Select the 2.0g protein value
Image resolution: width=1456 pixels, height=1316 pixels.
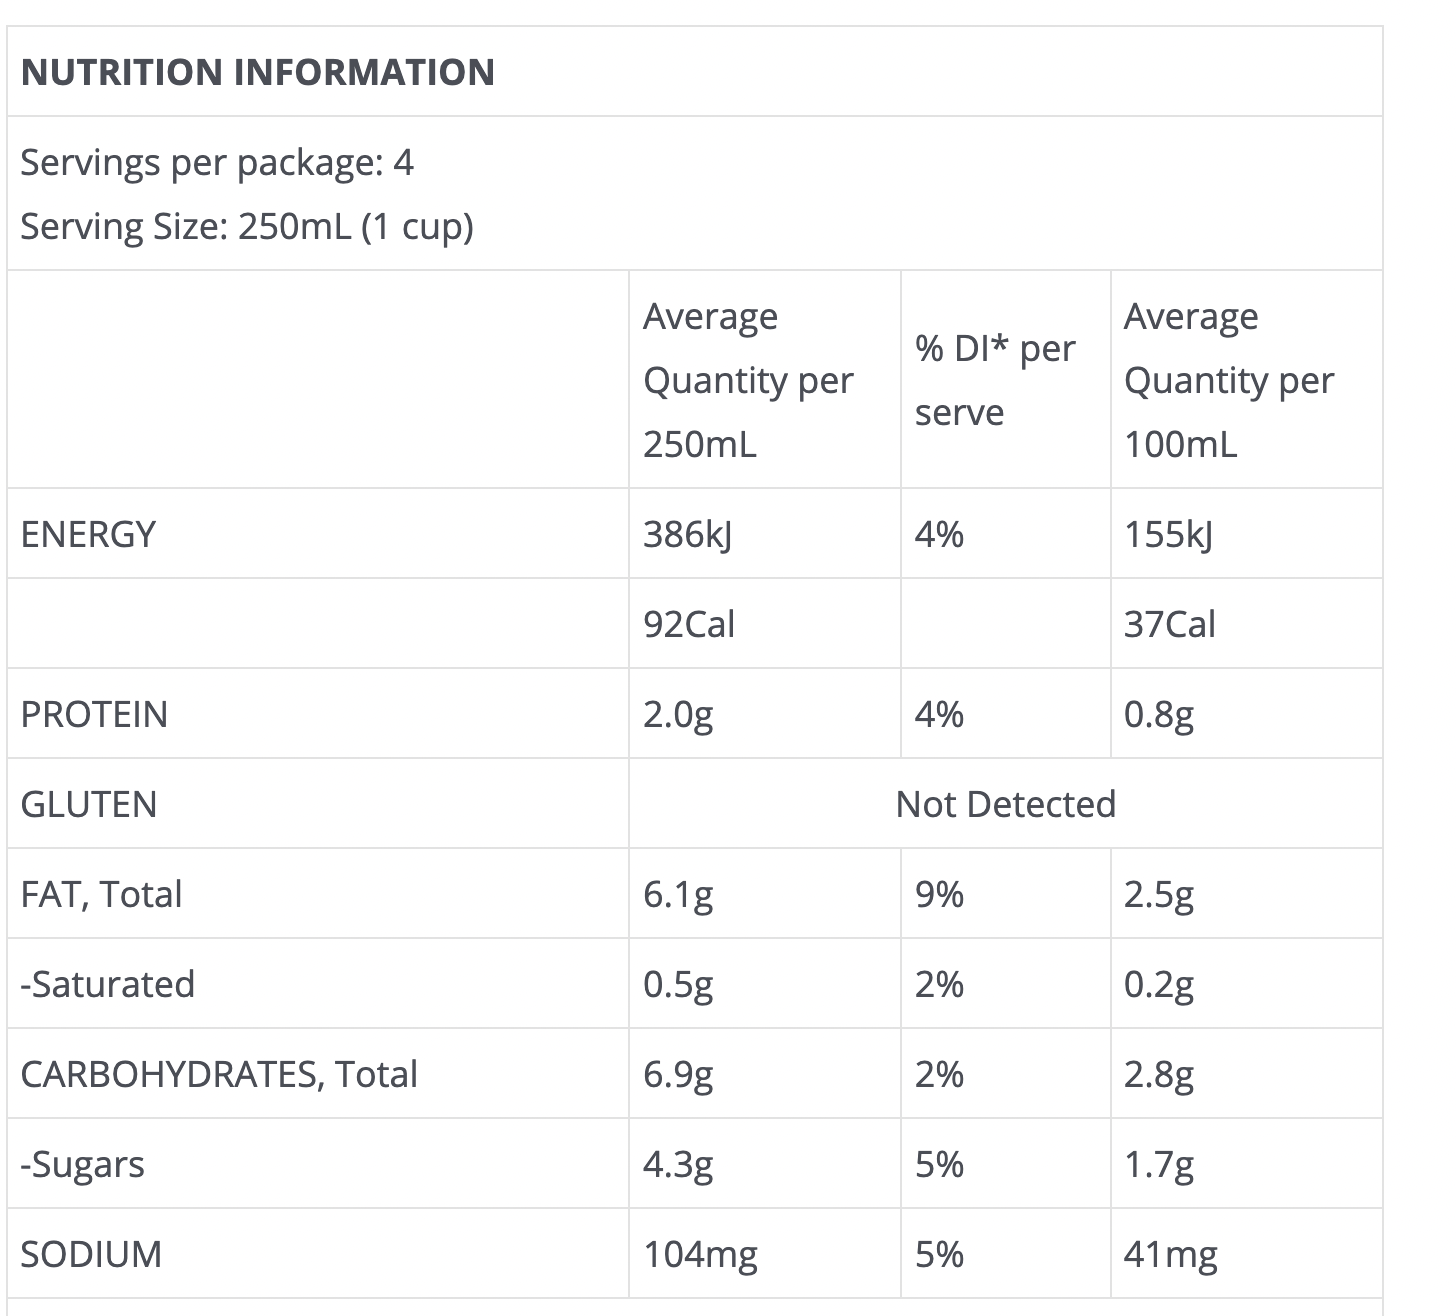678,714
